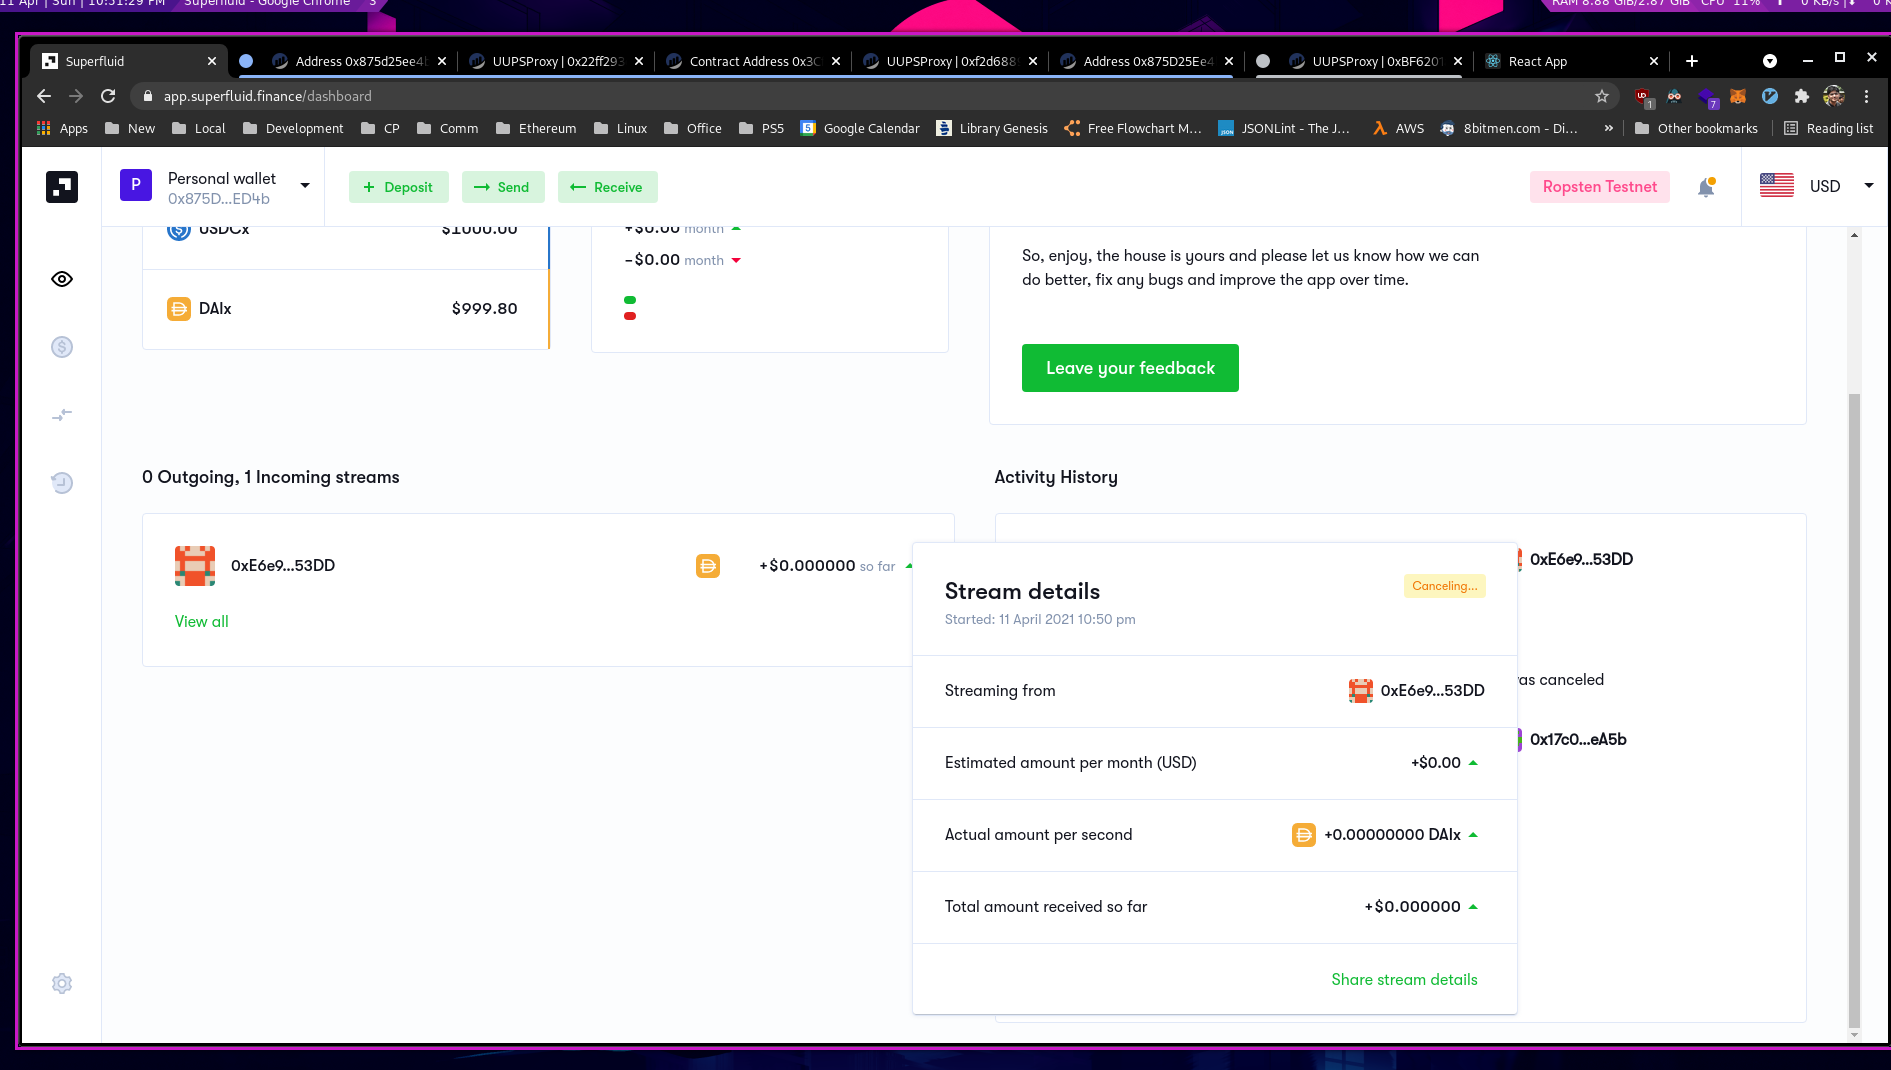Screen dimensions: 1891x1070
Task: Click the Send button
Action: coord(502,187)
